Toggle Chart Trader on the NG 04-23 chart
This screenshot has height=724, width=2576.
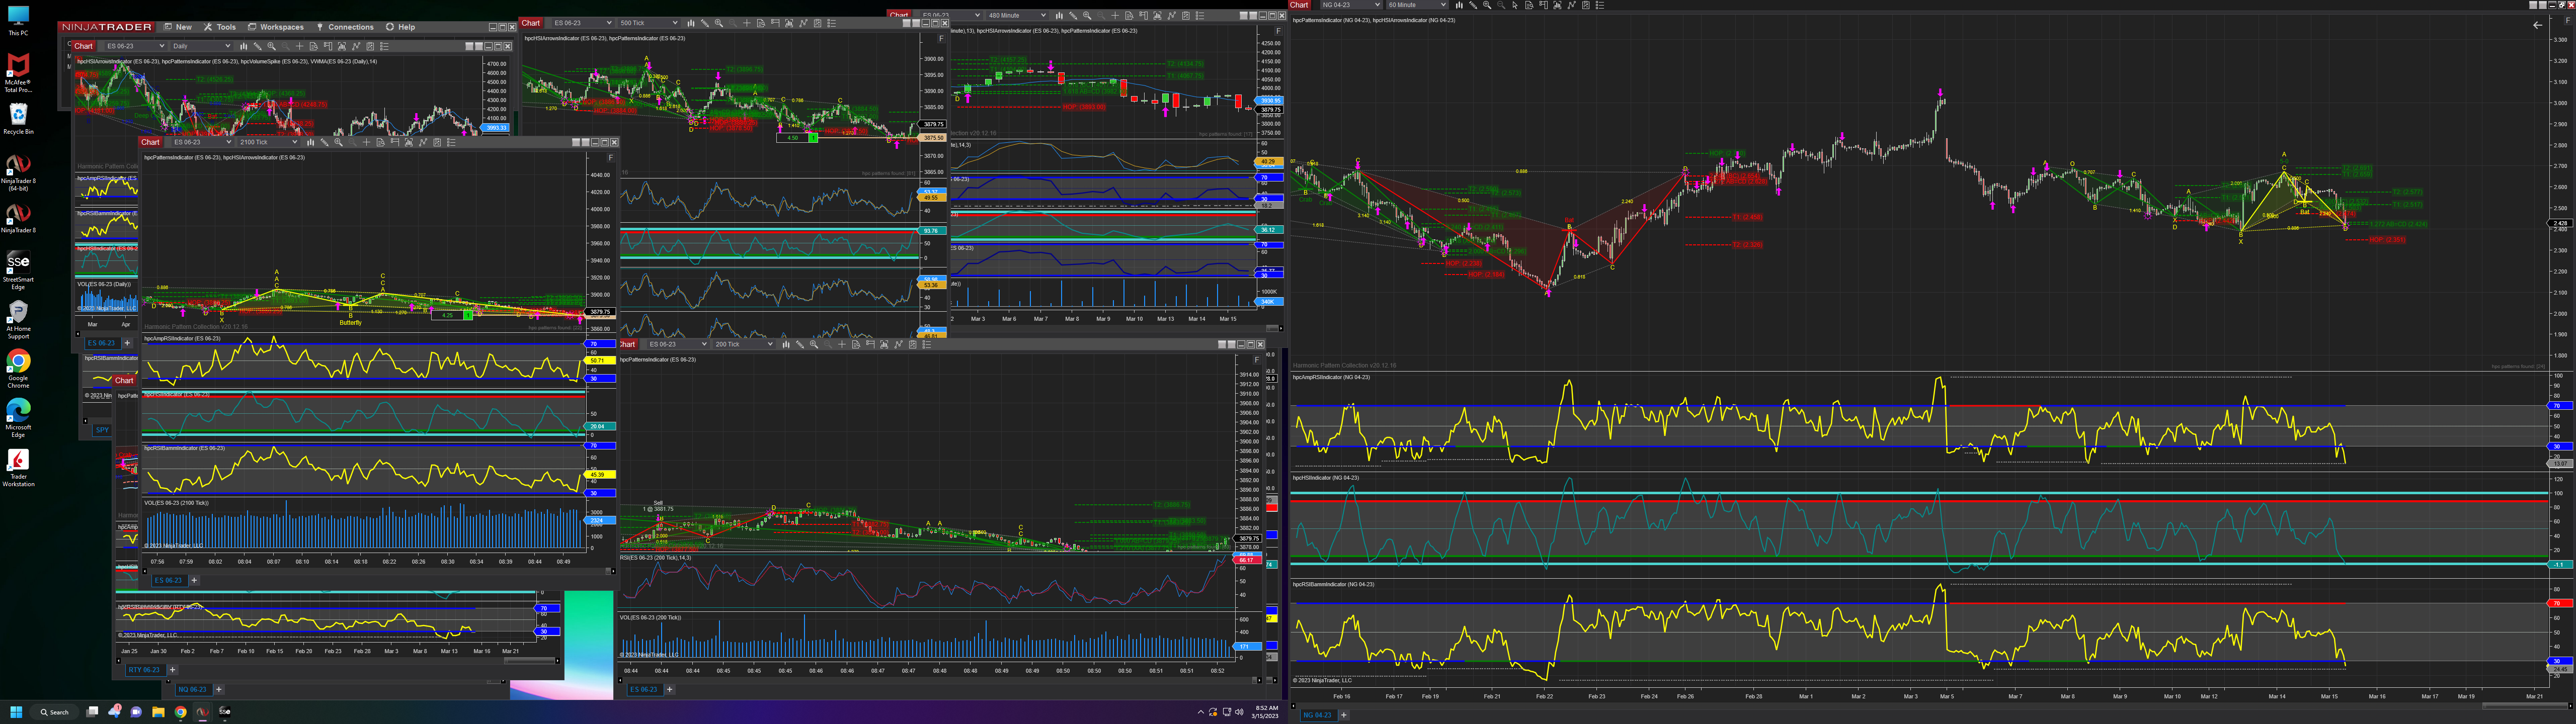tap(1543, 5)
